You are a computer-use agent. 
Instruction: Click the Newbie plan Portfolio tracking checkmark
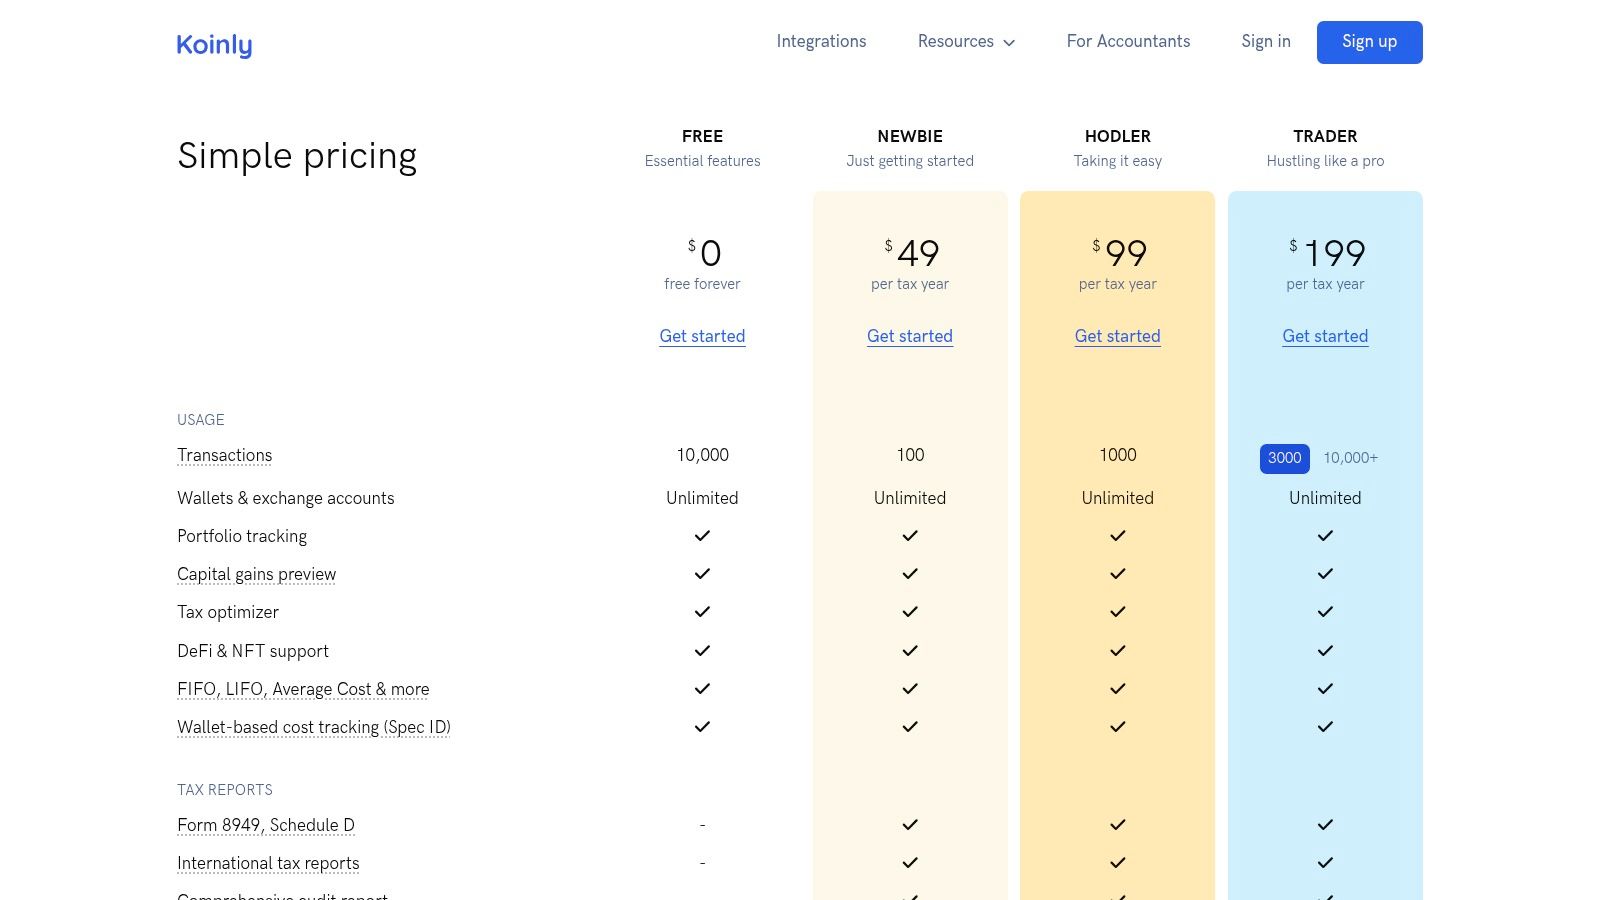click(910, 536)
